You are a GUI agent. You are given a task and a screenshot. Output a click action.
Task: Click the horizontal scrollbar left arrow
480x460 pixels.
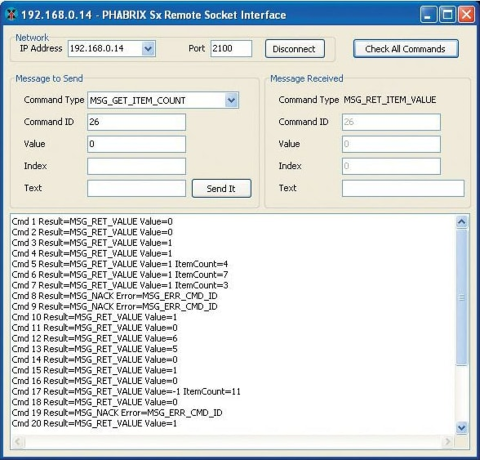click(18, 442)
